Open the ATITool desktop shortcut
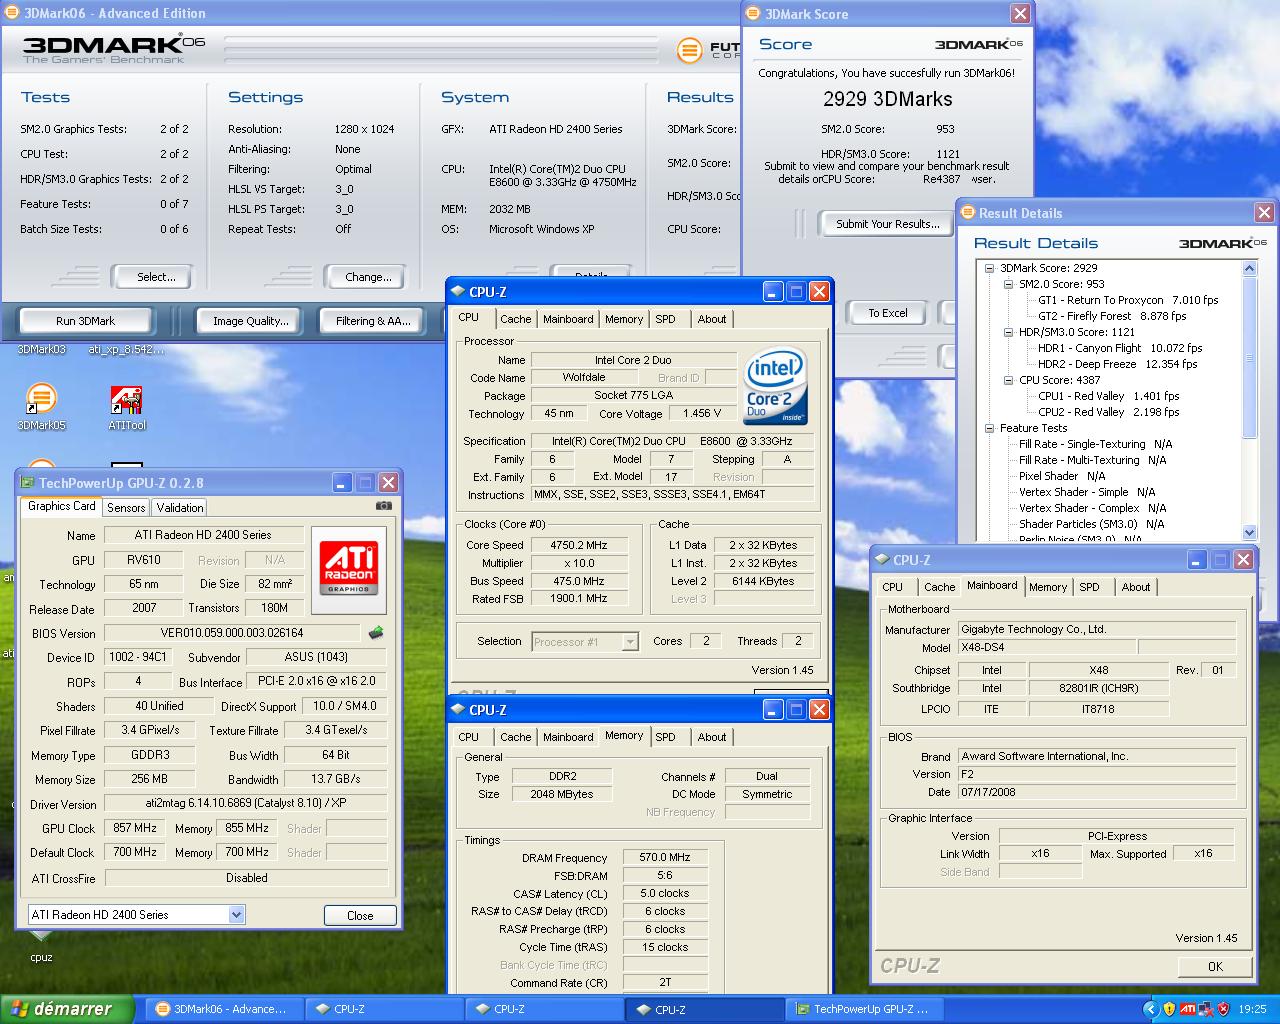The height and width of the screenshot is (1024, 1280). (127, 407)
